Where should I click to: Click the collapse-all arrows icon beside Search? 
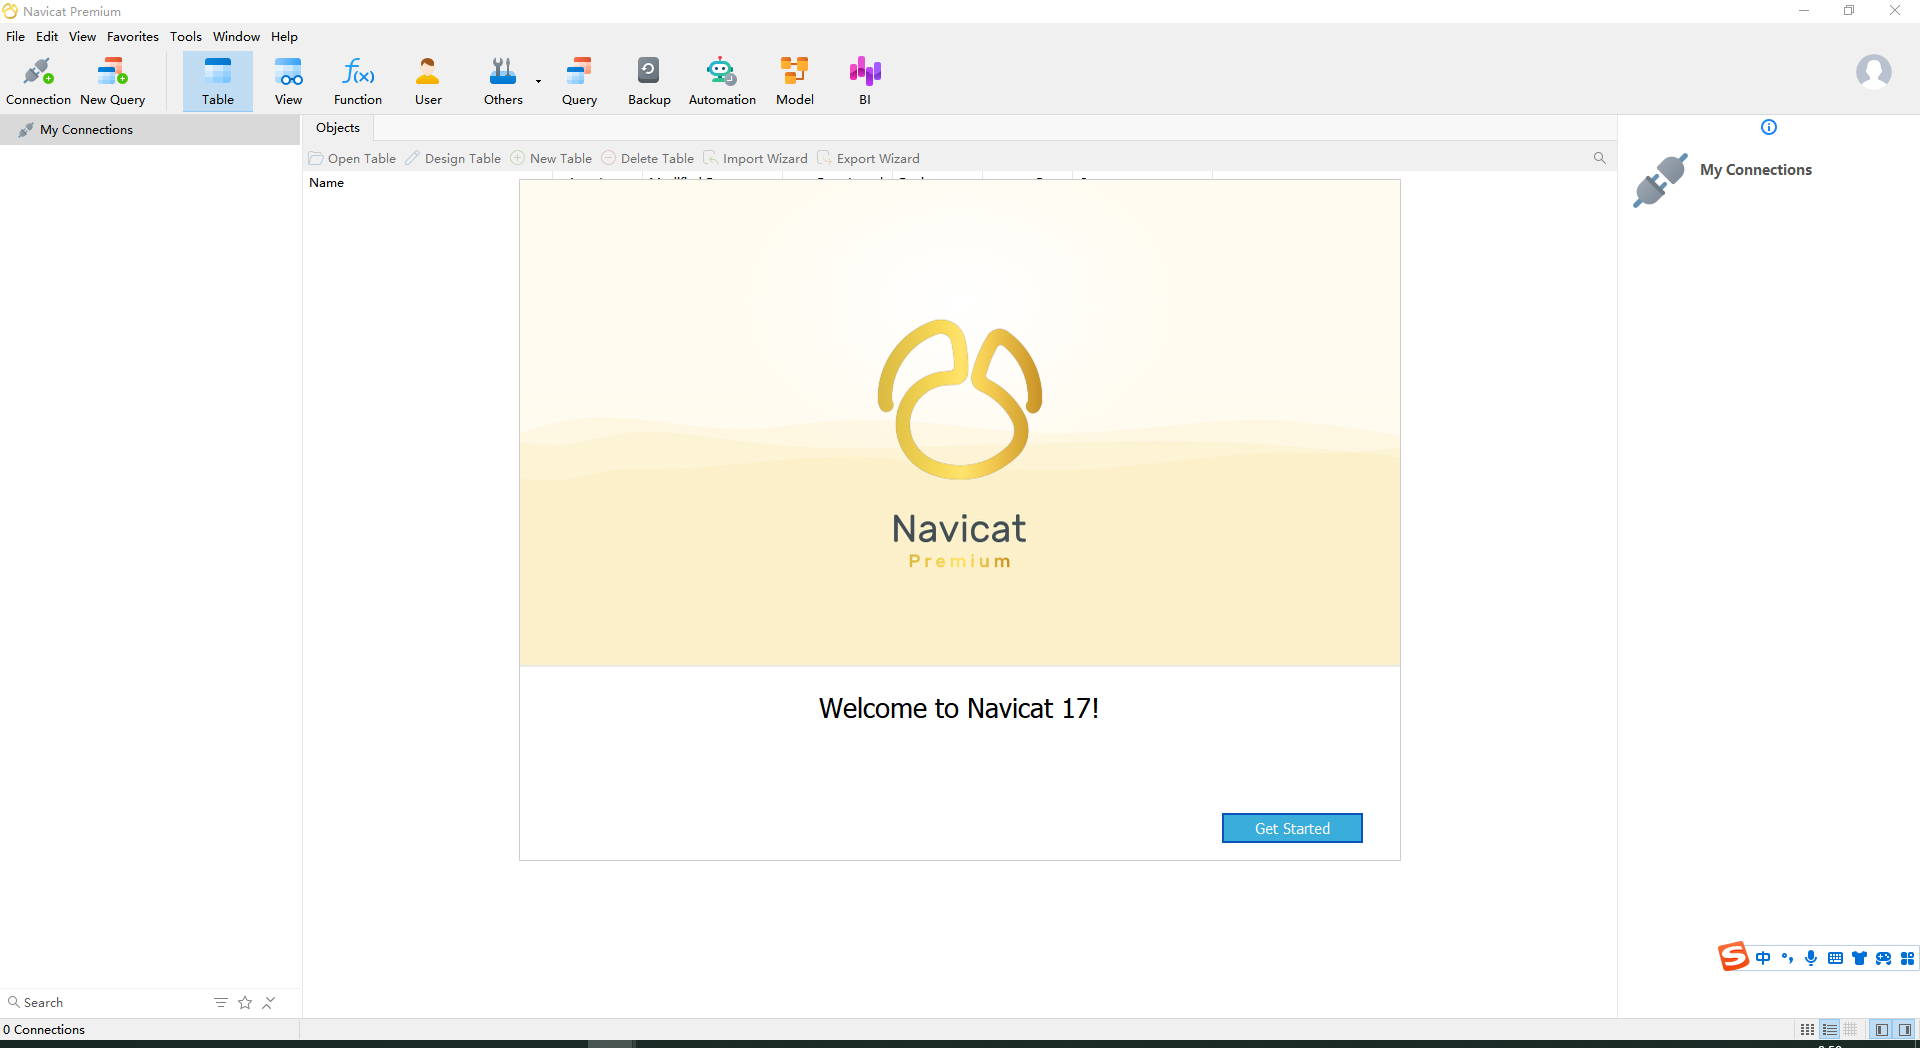(x=269, y=1002)
